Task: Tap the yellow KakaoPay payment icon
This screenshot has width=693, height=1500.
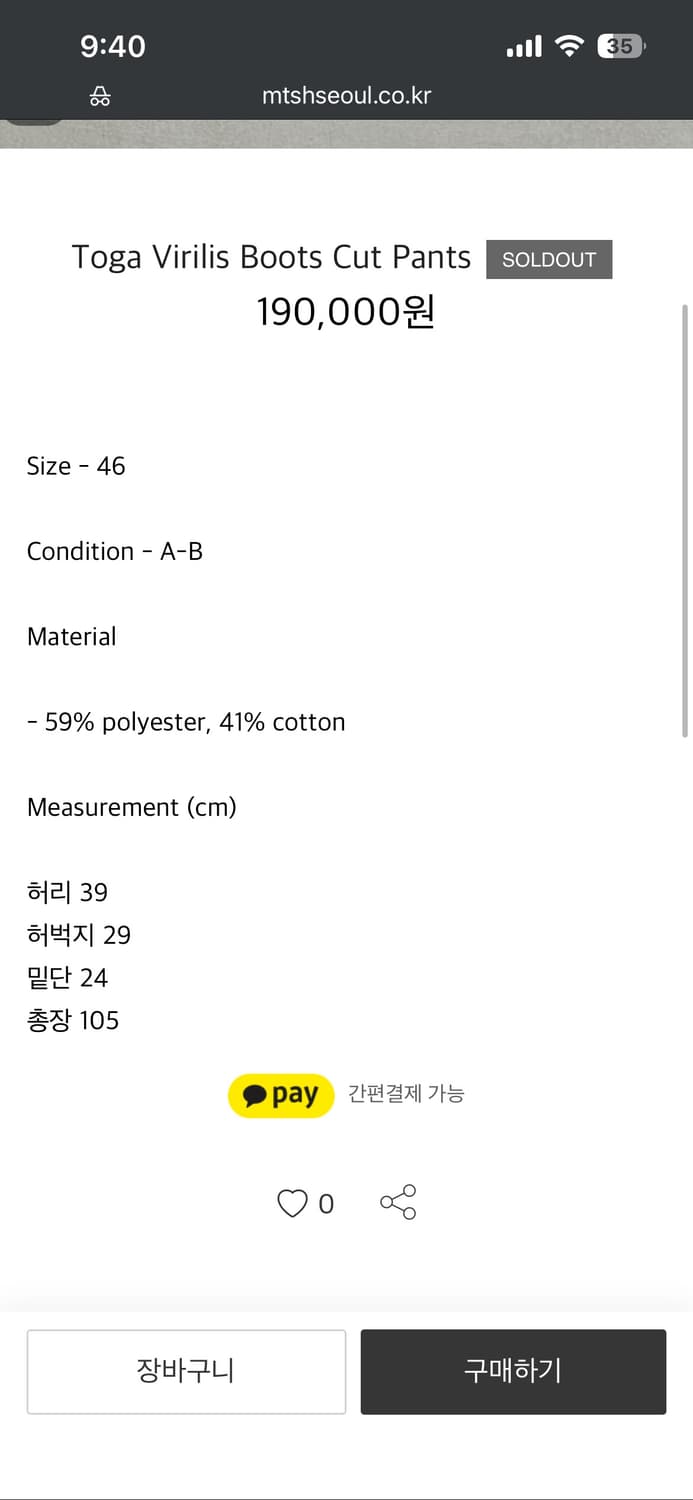Action: [280, 1095]
